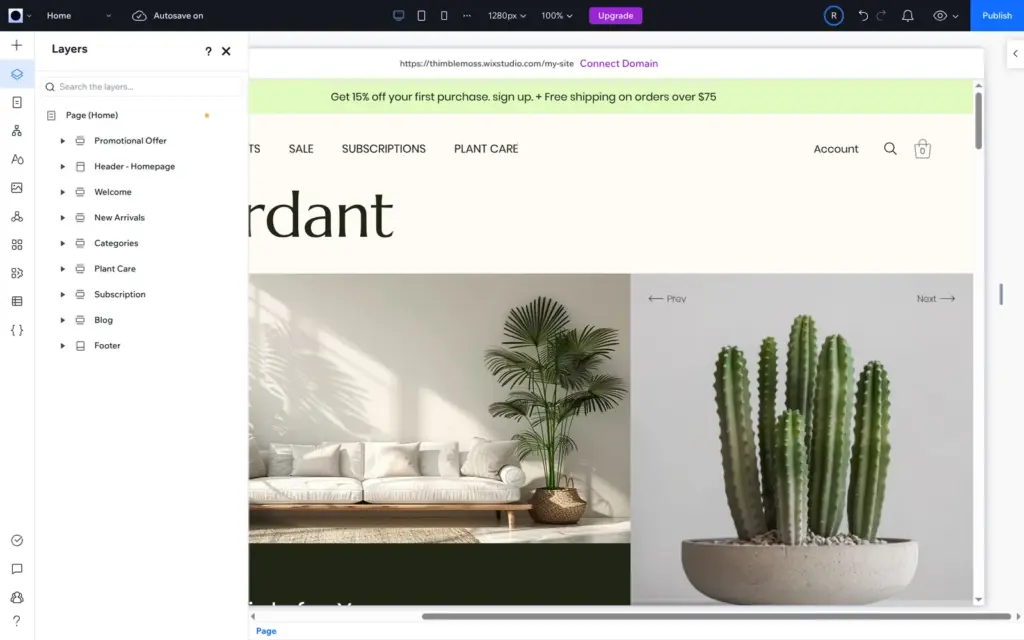Expand the Plant Care layer

click(63, 269)
